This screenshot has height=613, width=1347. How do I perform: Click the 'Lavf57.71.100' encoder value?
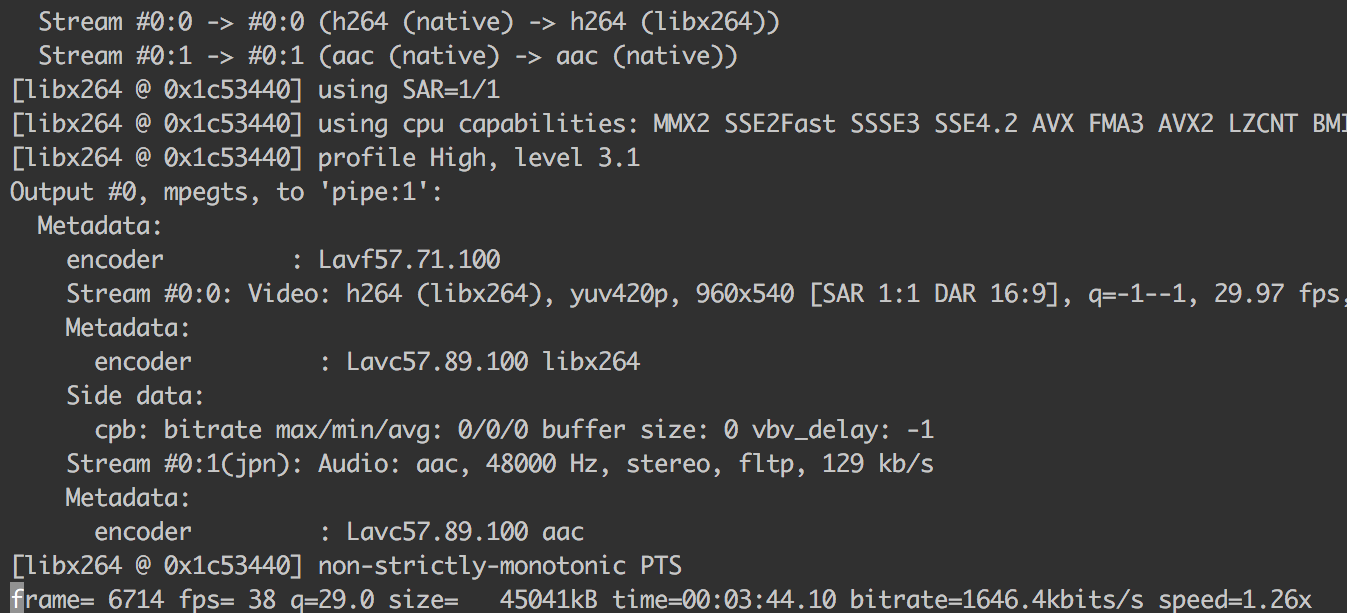click(410, 260)
